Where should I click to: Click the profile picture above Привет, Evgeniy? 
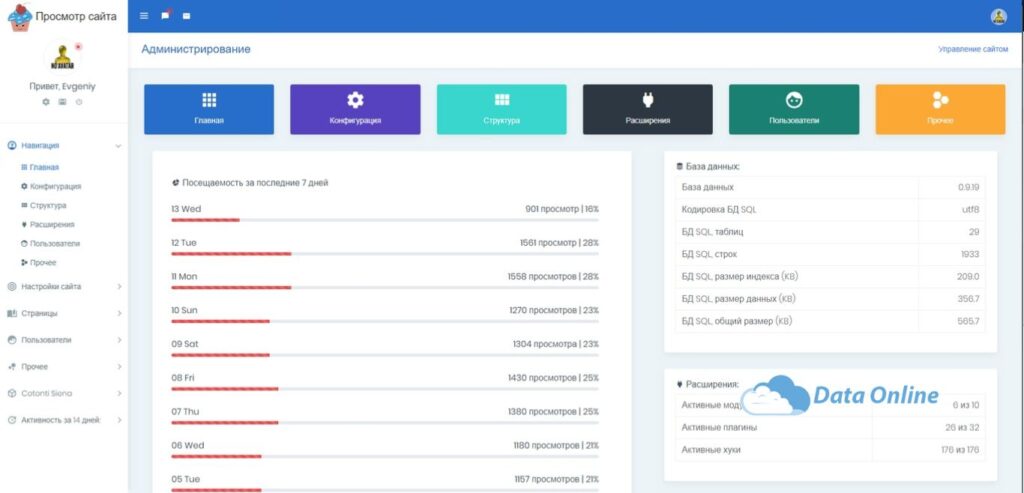click(63, 57)
